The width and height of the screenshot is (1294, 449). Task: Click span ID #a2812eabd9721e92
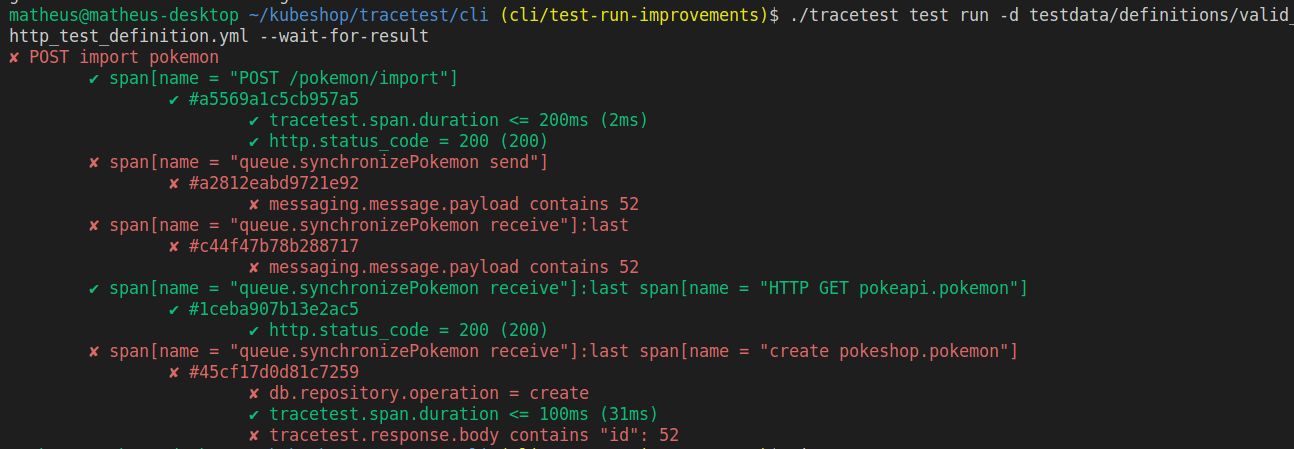[x=274, y=183]
